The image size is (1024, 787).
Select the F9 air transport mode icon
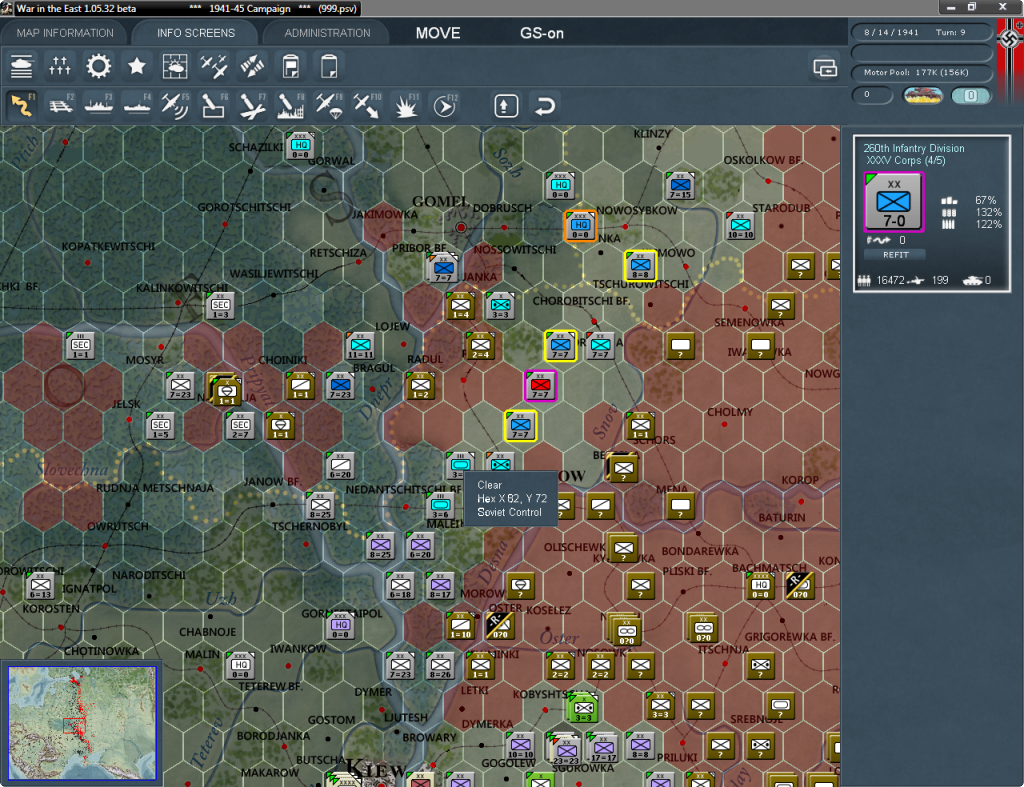[329, 106]
